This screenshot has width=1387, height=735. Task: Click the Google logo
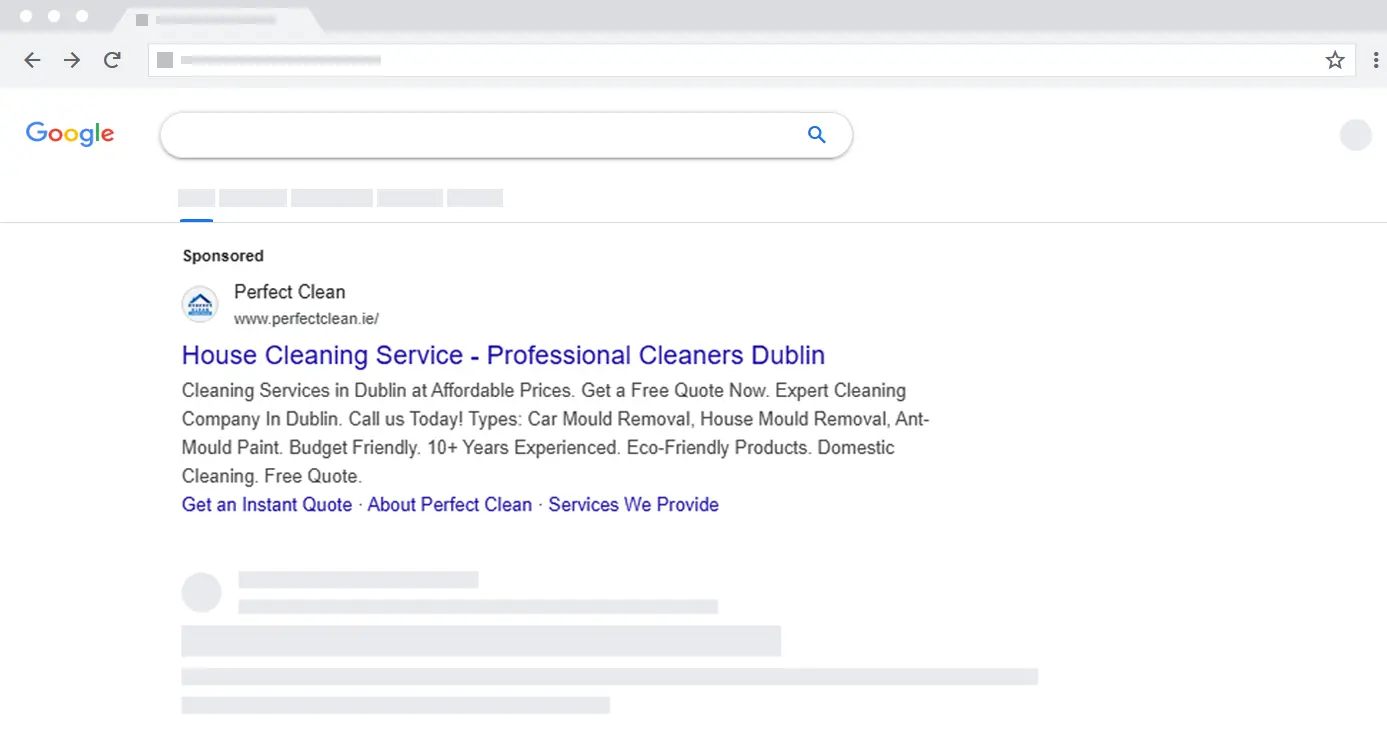coord(70,134)
